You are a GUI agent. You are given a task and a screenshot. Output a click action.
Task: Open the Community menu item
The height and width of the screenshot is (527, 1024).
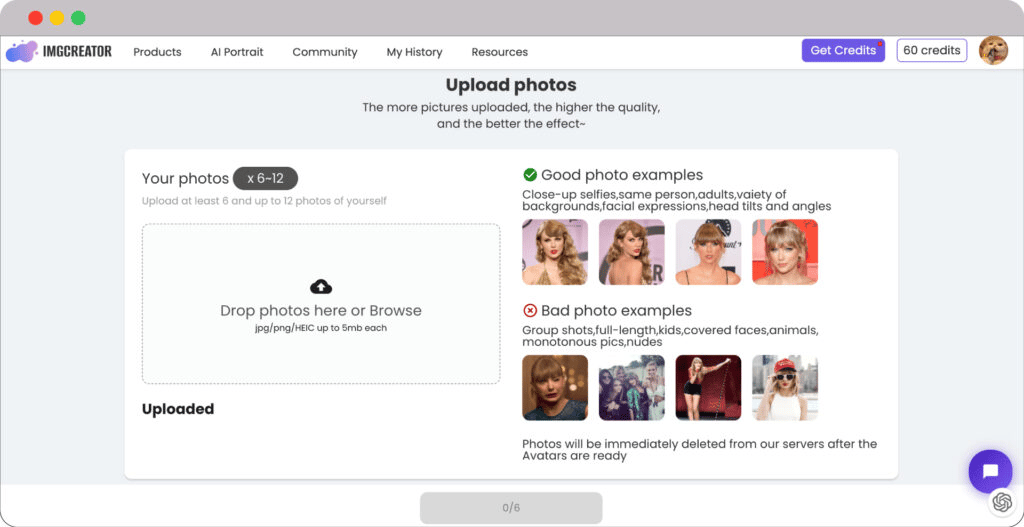click(x=325, y=52)
